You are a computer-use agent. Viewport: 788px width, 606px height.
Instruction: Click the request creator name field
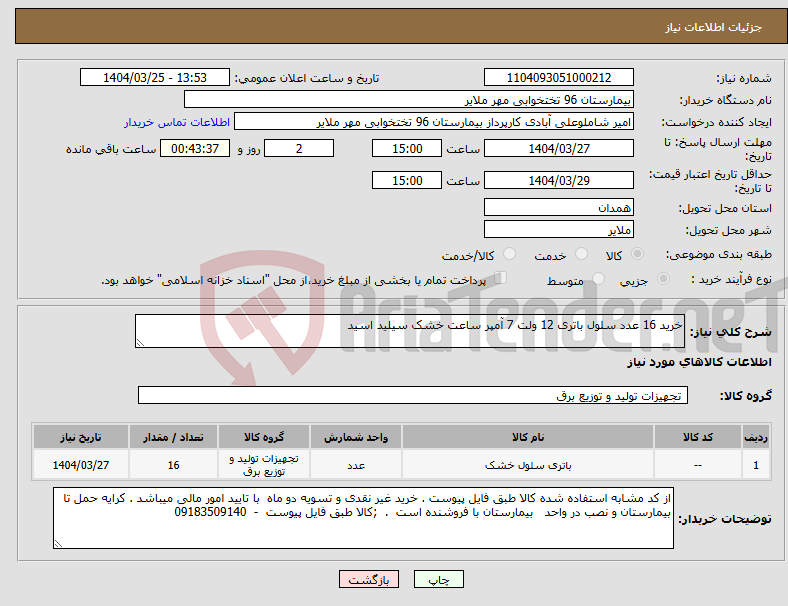click(x=434, y=122)
